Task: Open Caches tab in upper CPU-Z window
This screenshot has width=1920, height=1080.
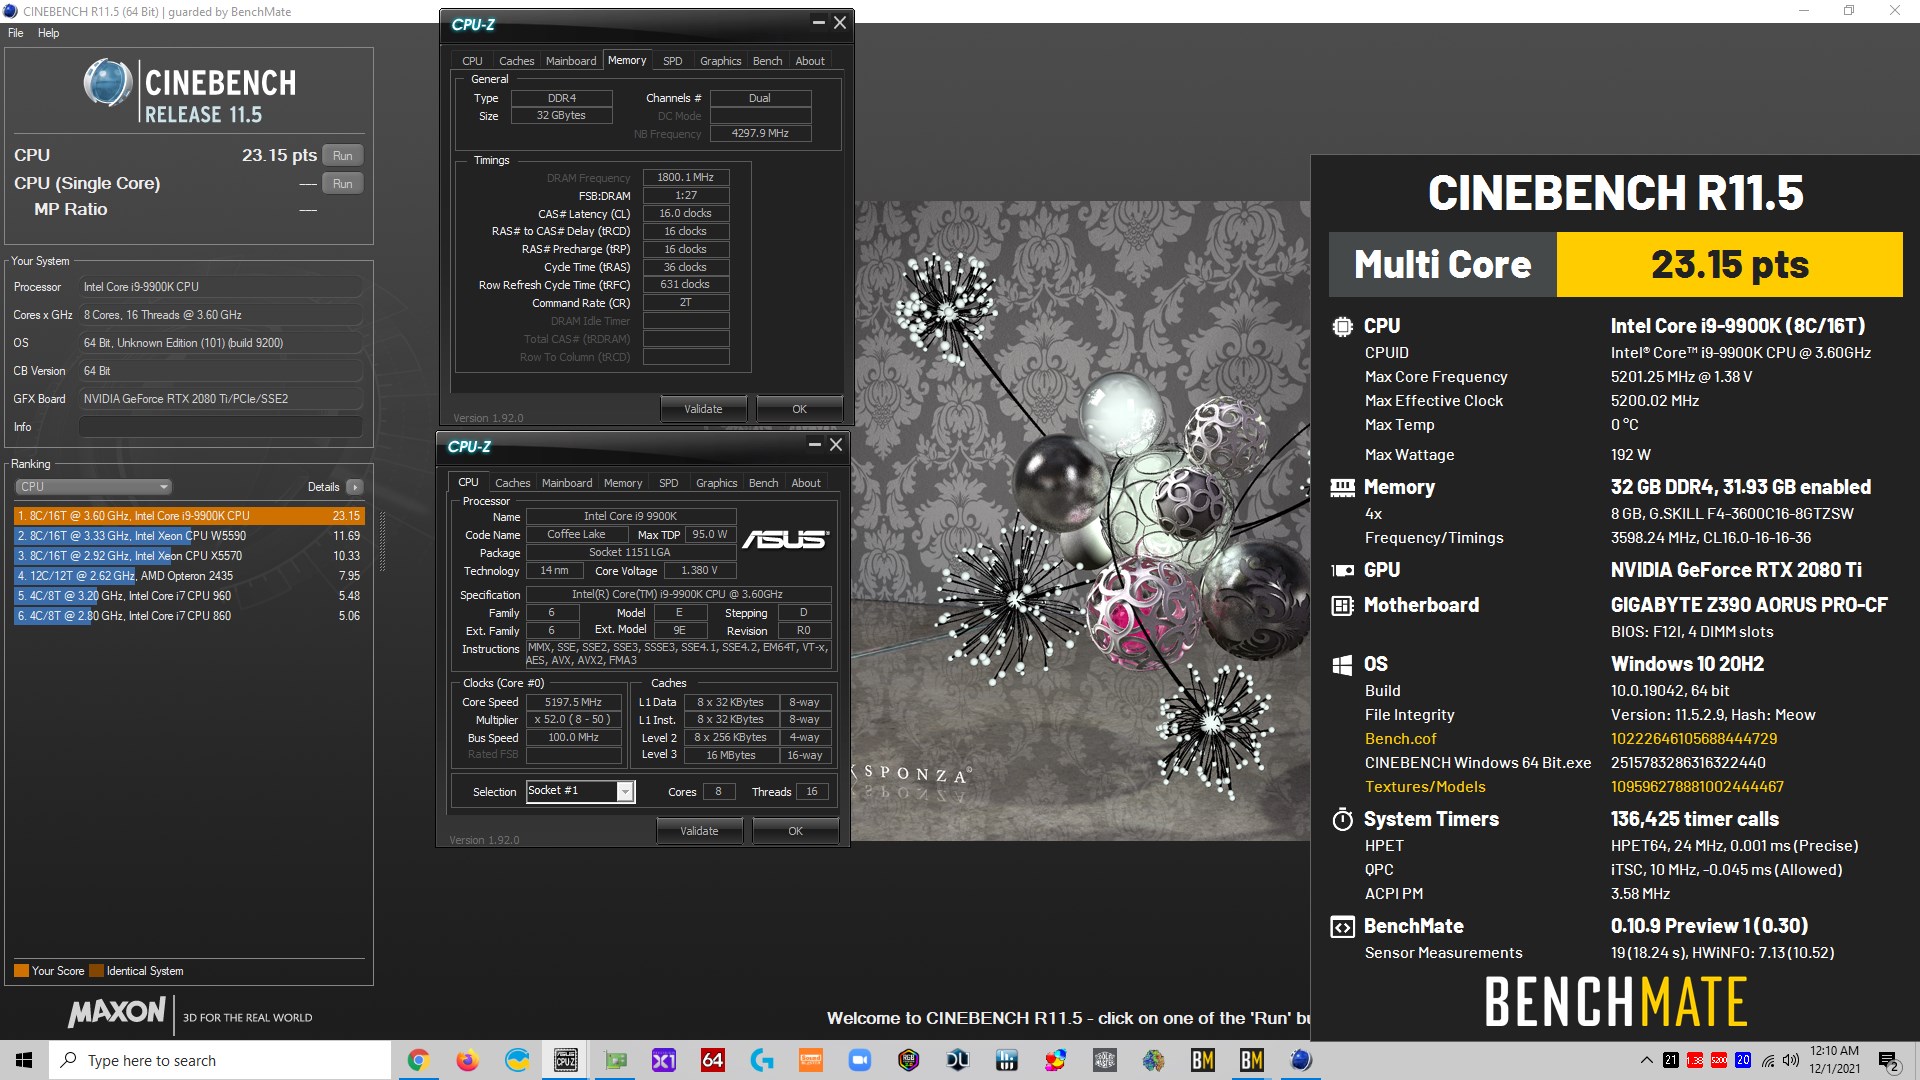Action: pos(516,61)
